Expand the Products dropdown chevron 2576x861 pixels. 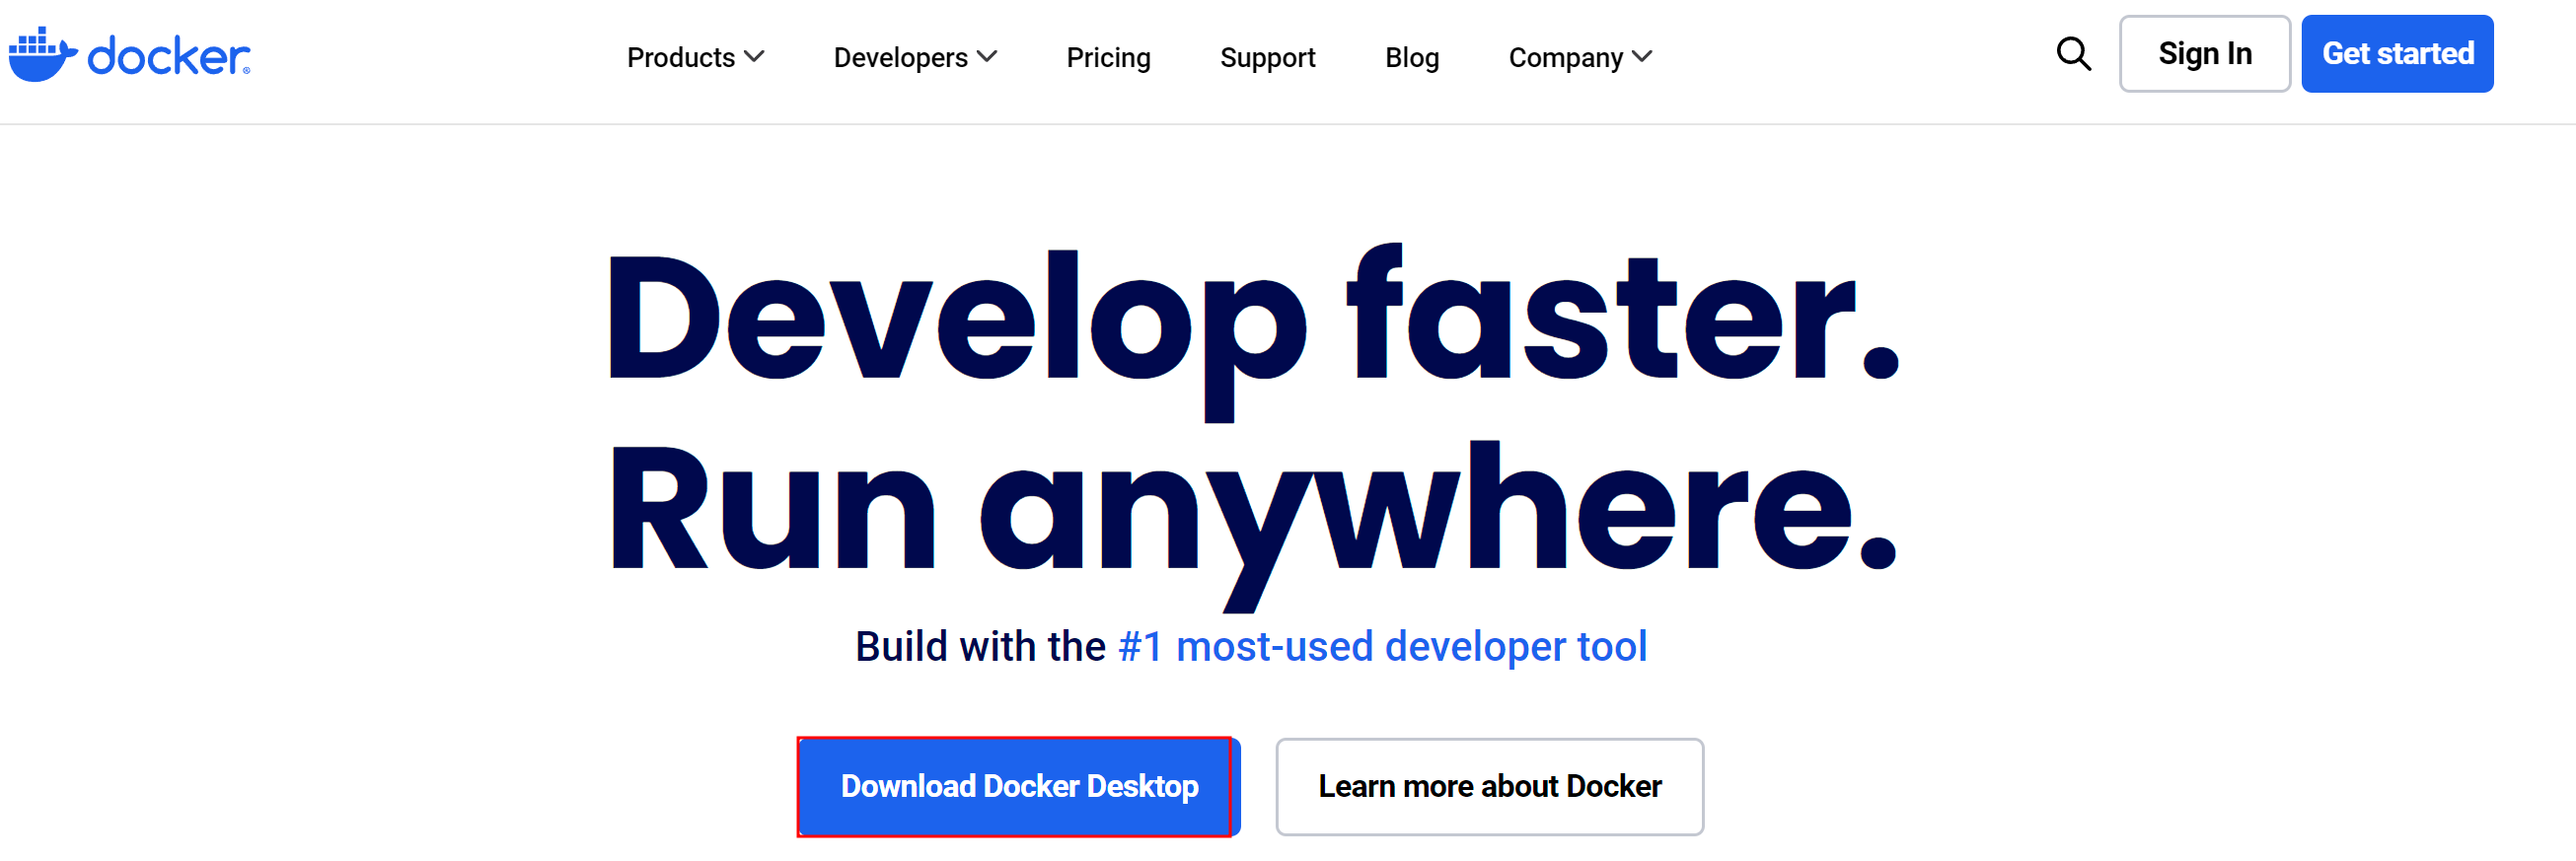pos(755,57)
